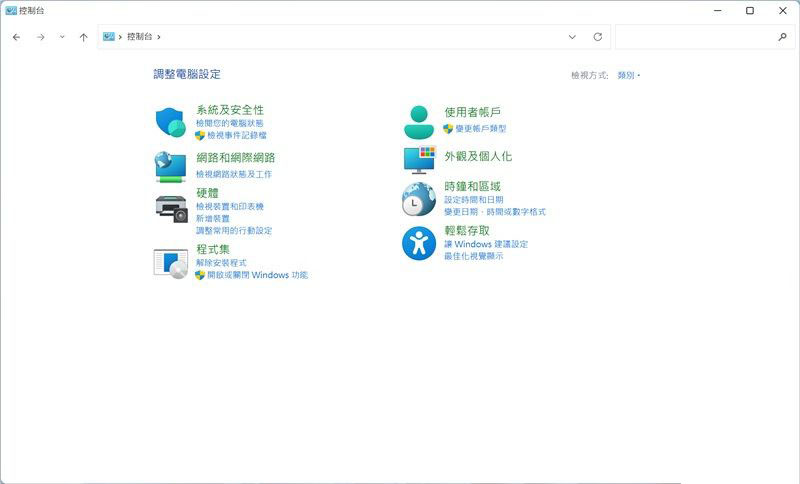The image size is (800, 484).
Task: Click the 時鐘和區域 clock globe icon
Action: click(x=419, y=199)
